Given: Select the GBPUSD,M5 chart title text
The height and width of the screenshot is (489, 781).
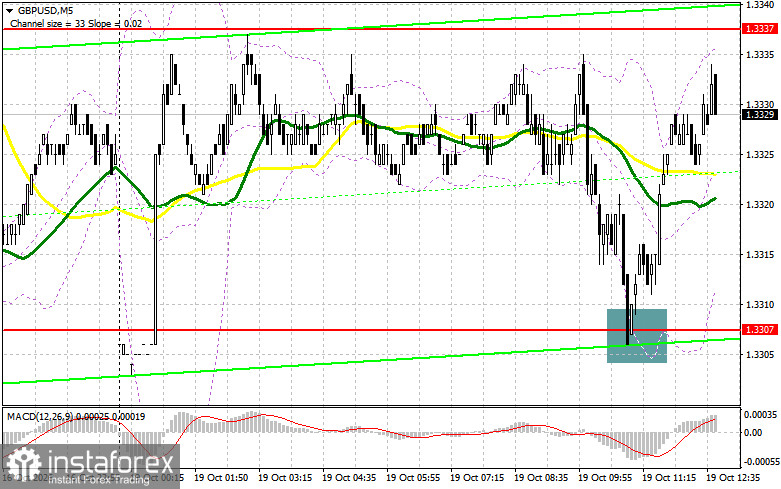Looking at the screenshot, I should click(43, 10).
